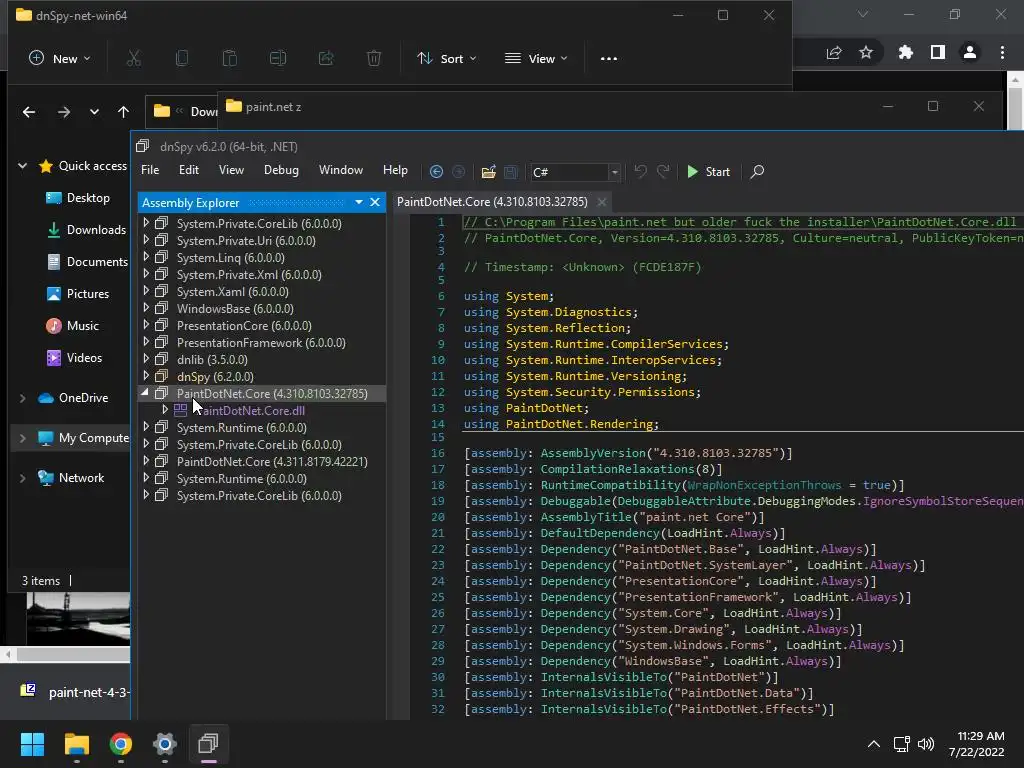Image resolution: width=1024 pixels, height=768 pixels.
Task: Expand the PaintDotNet.Core.dll module node
Action: click(166, 410)
